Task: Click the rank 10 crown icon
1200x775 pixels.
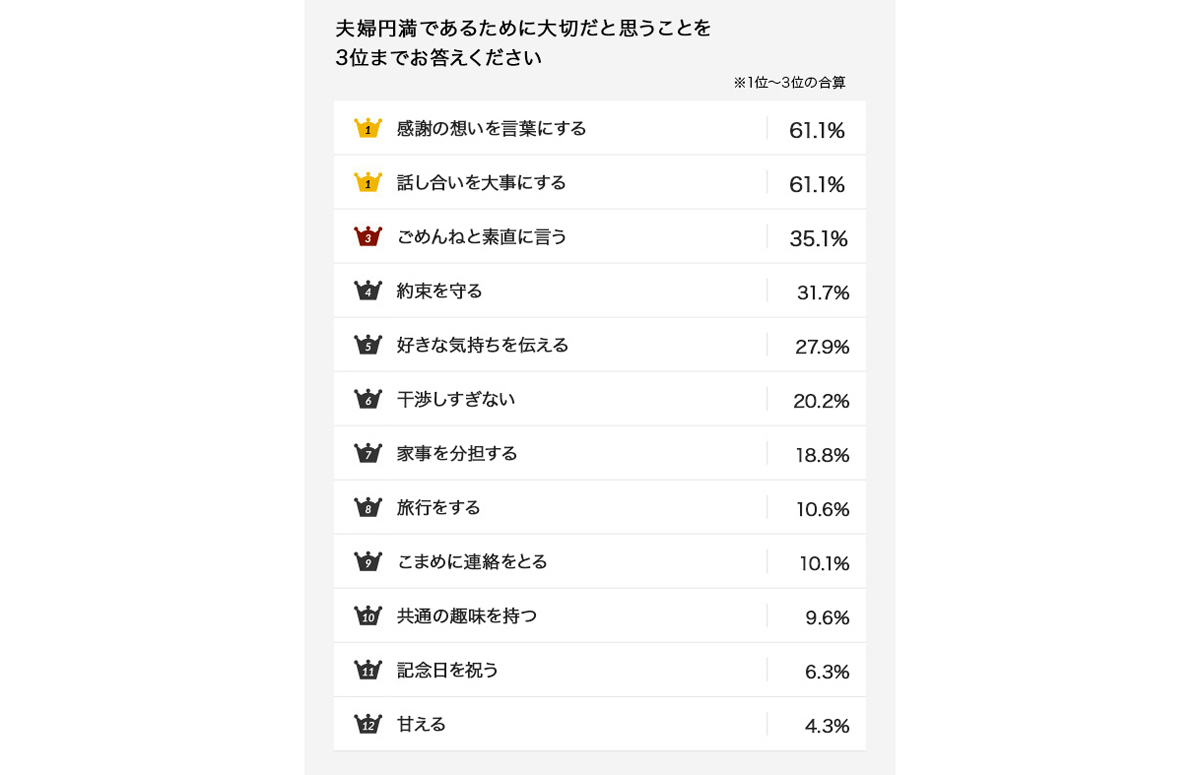Action: [368, 616]
